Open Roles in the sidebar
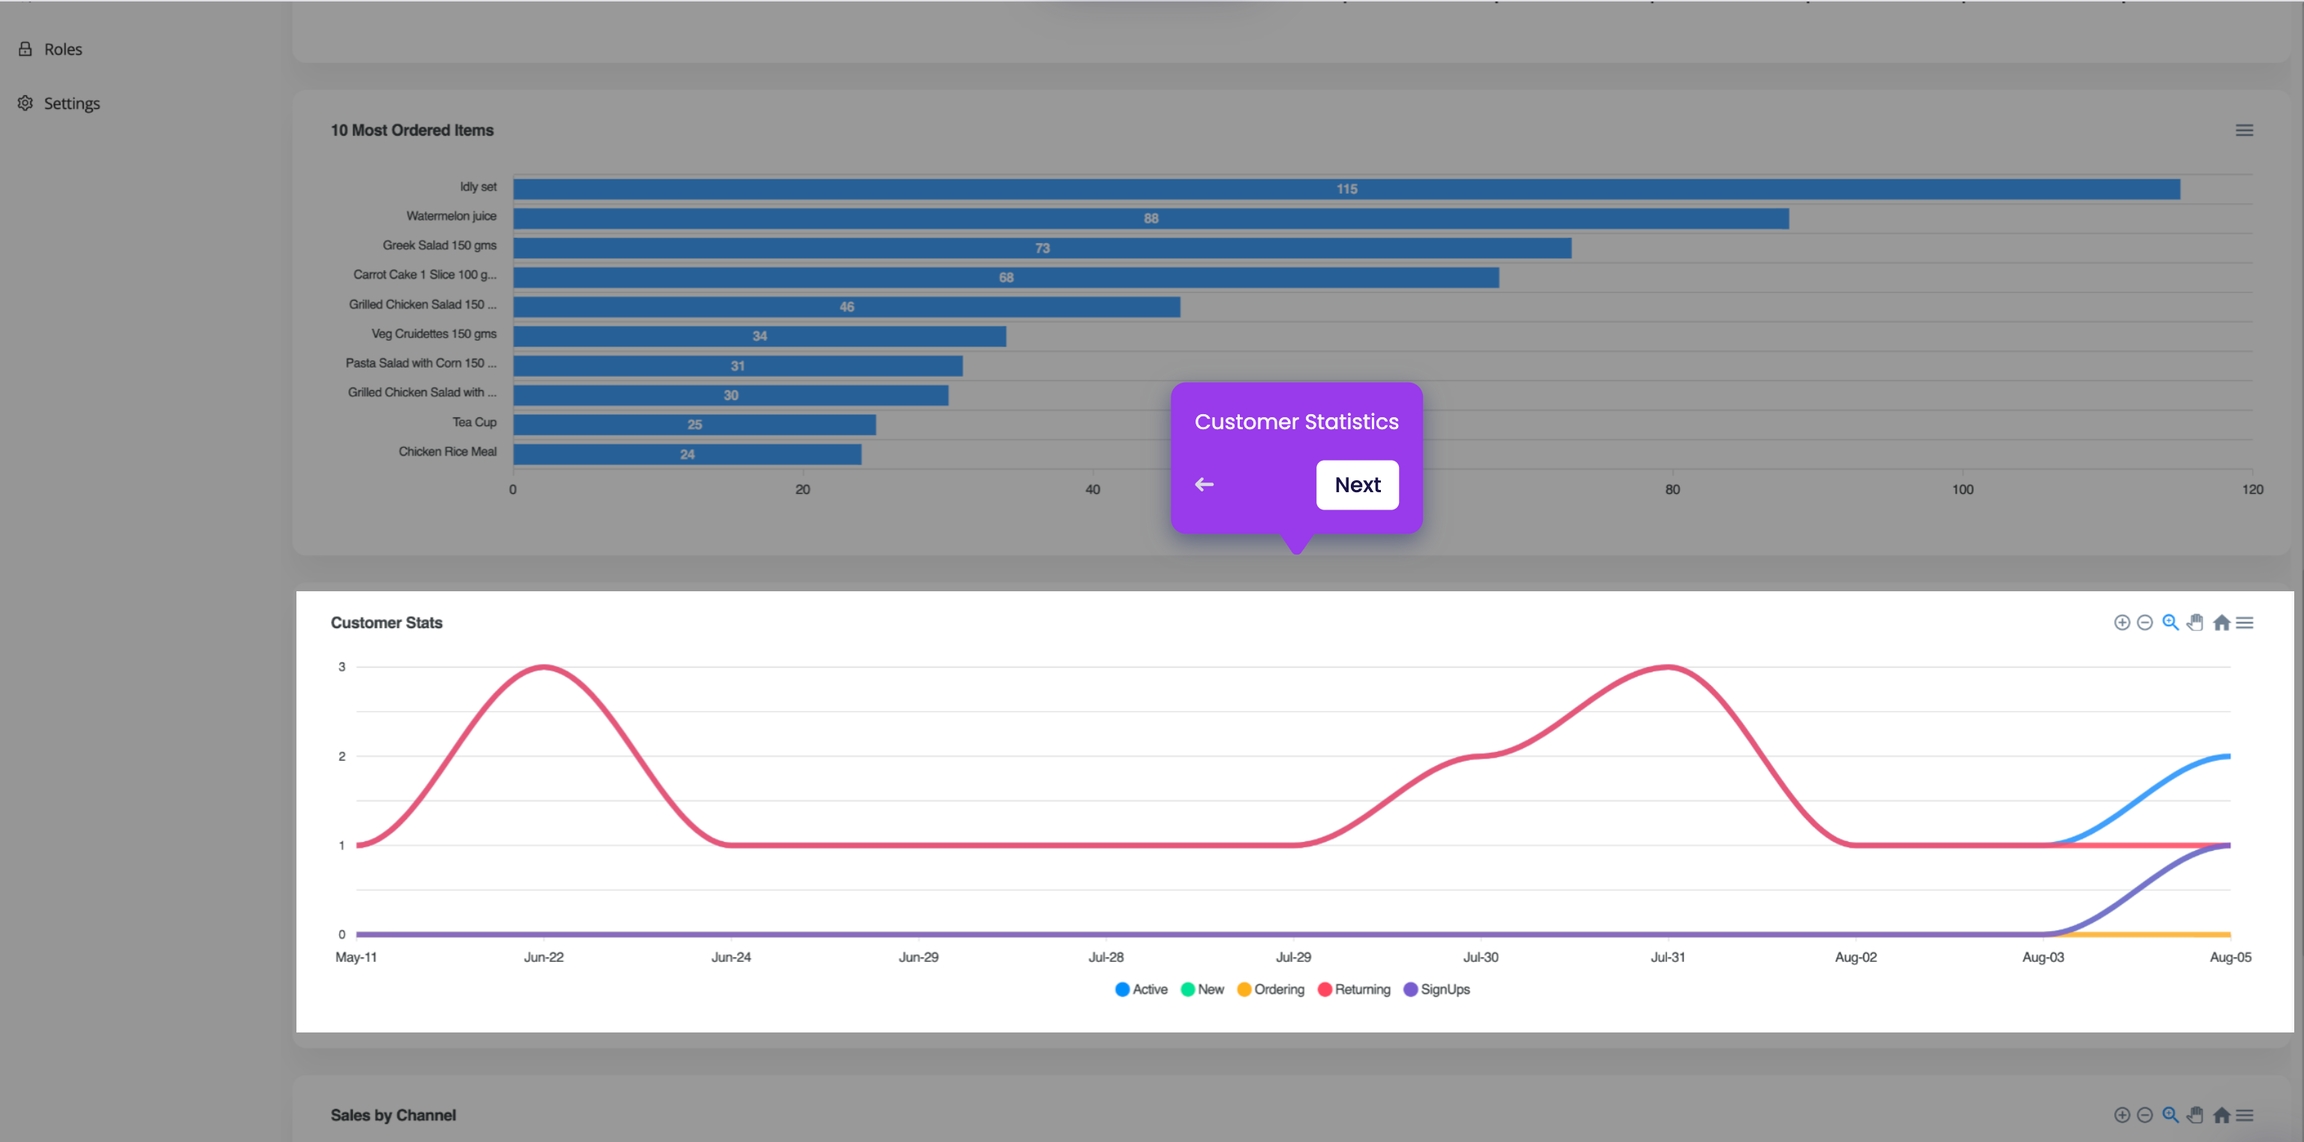2304x1142 pixels. (62, 49)
